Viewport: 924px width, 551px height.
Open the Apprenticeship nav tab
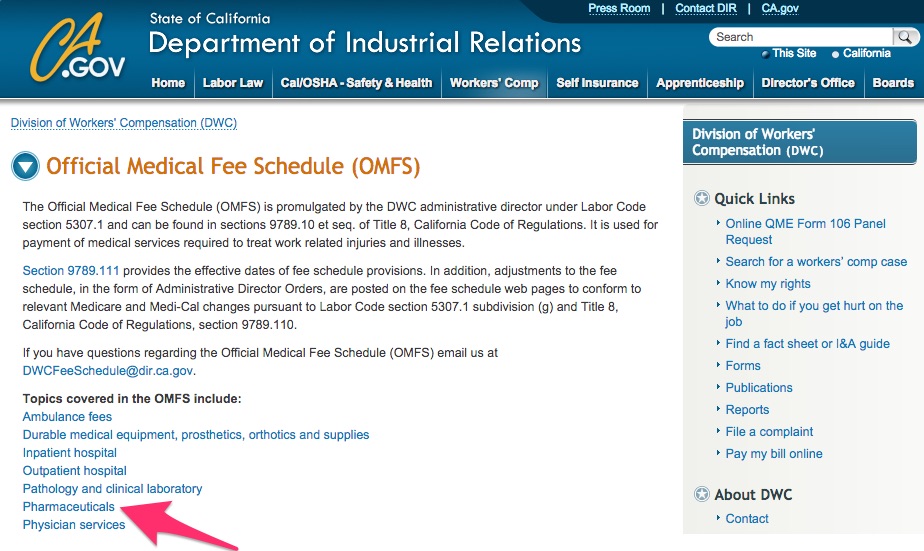[x=700, y=83]
